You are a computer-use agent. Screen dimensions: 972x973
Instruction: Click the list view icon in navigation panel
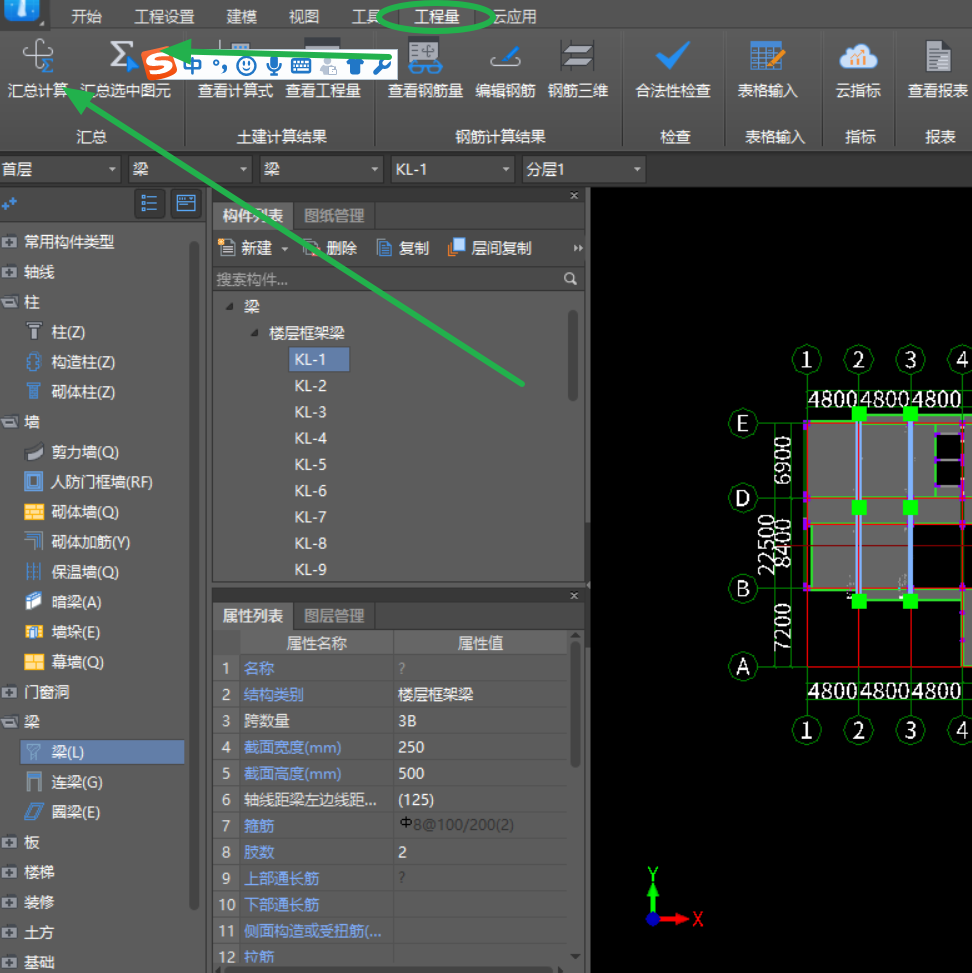150,203
